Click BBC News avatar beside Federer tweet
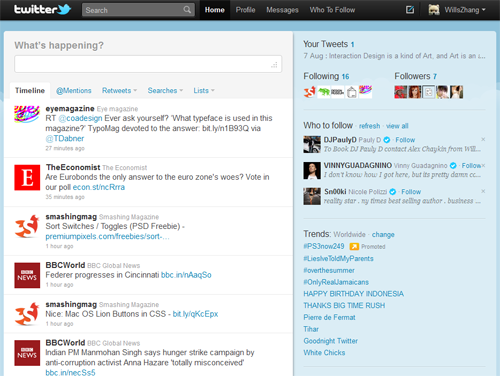 click(x=27, y=275)
